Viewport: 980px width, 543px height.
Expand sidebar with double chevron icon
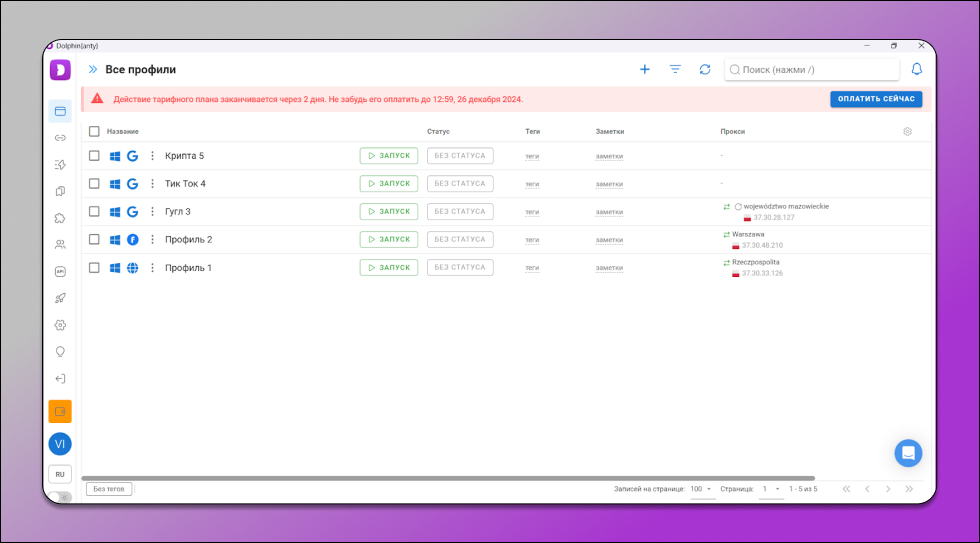tap(93, 69)
